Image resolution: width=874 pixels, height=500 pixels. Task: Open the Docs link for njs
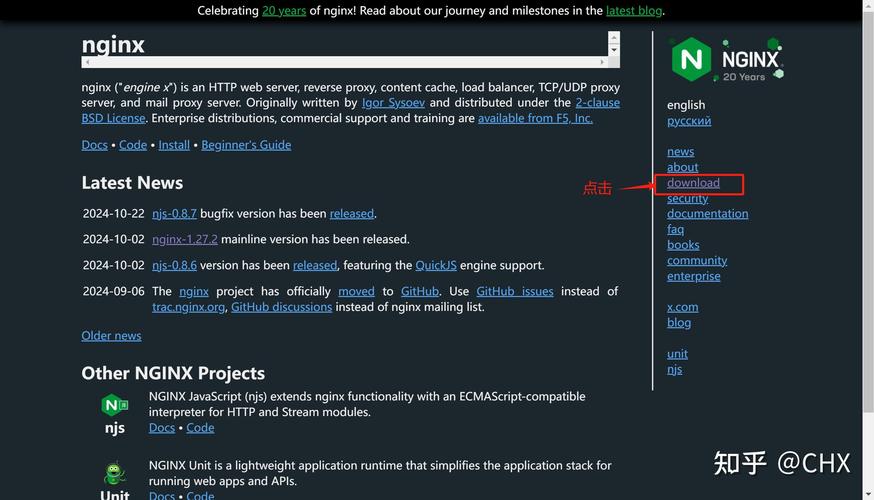click(162, 428)
